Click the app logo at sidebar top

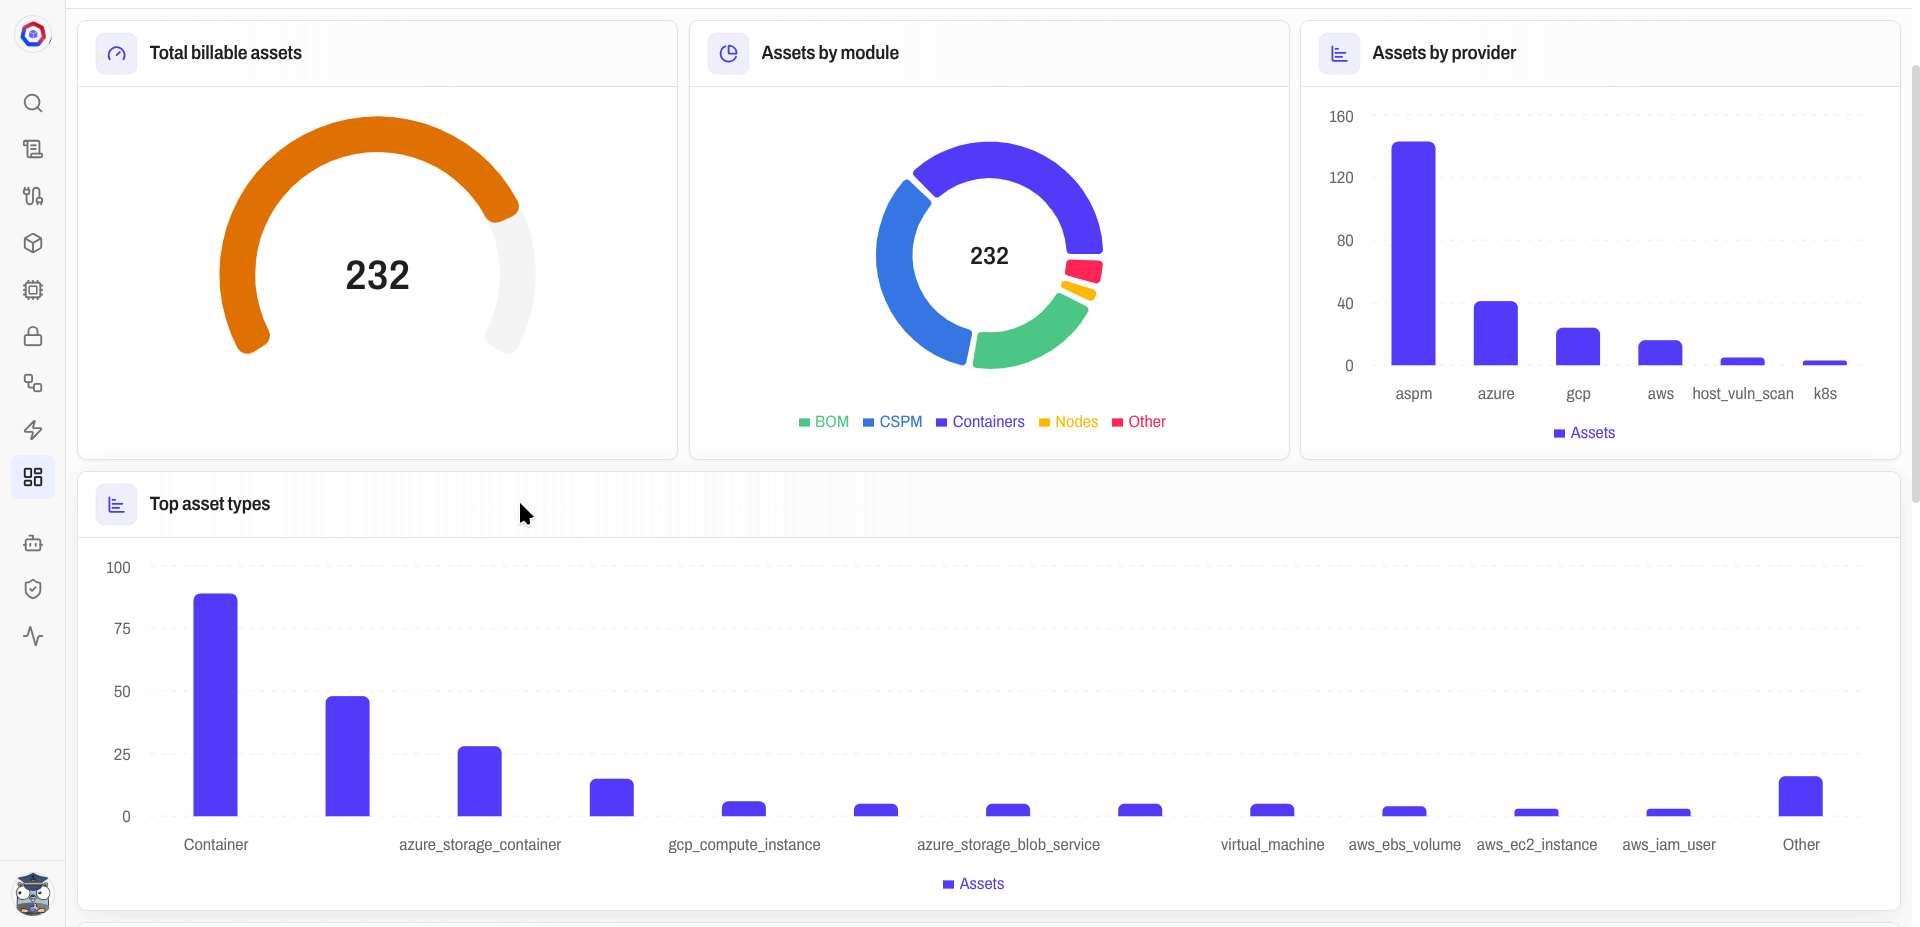pos(33,34)
